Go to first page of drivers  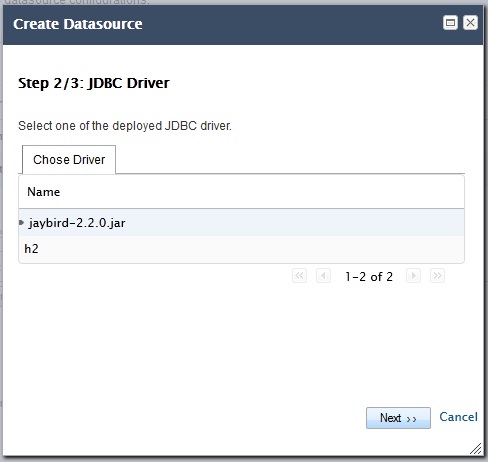tap(299, 276)
